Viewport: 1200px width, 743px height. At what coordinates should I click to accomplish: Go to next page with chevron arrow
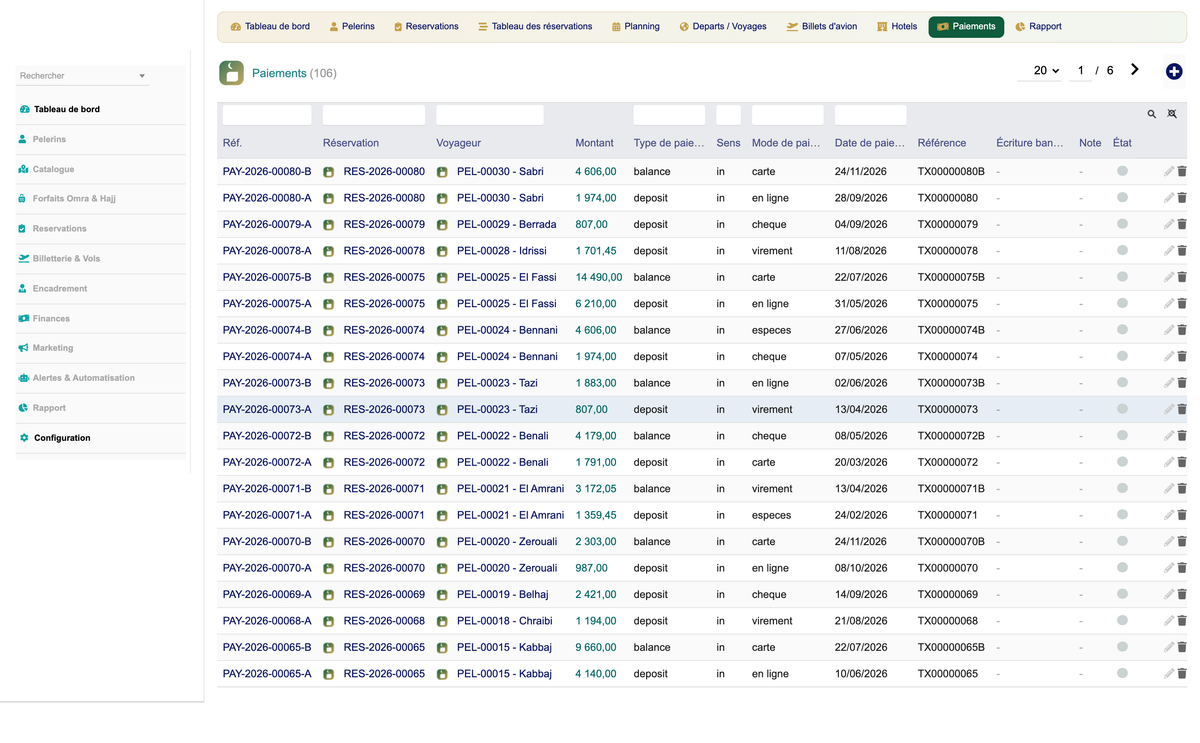1135,70
